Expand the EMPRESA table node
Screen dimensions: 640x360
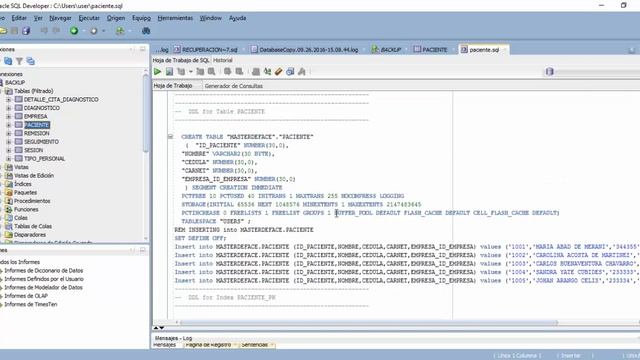pyautogui.click(x=9, y=116)
